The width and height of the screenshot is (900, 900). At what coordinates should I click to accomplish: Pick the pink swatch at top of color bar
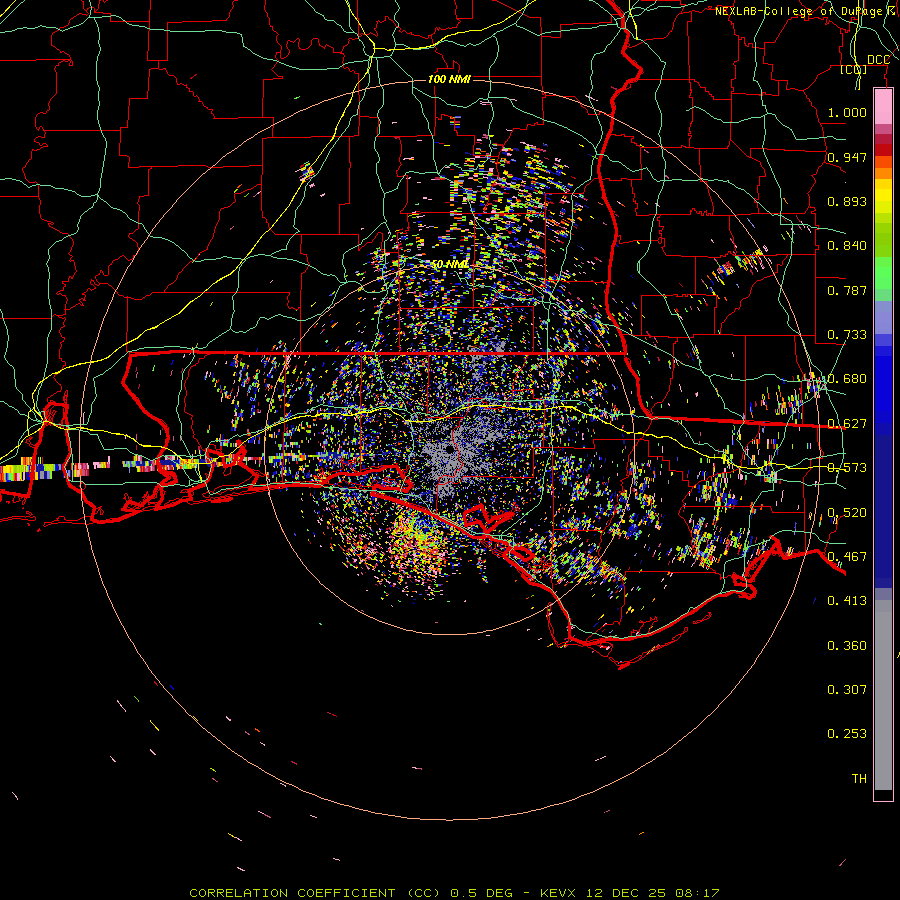tap(883, 107)
